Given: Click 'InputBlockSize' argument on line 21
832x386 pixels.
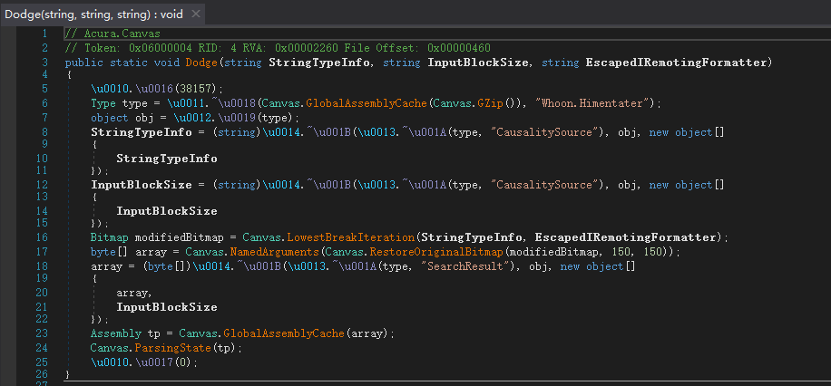Looking at the screenshot, I should (167, 307).
